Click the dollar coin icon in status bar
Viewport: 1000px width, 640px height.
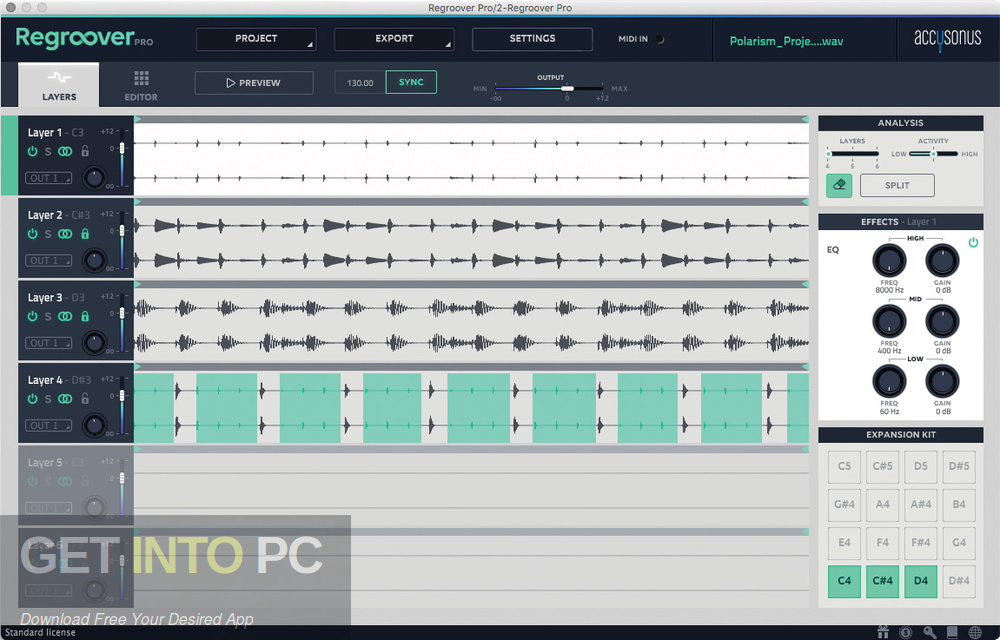tap(905, 632)
